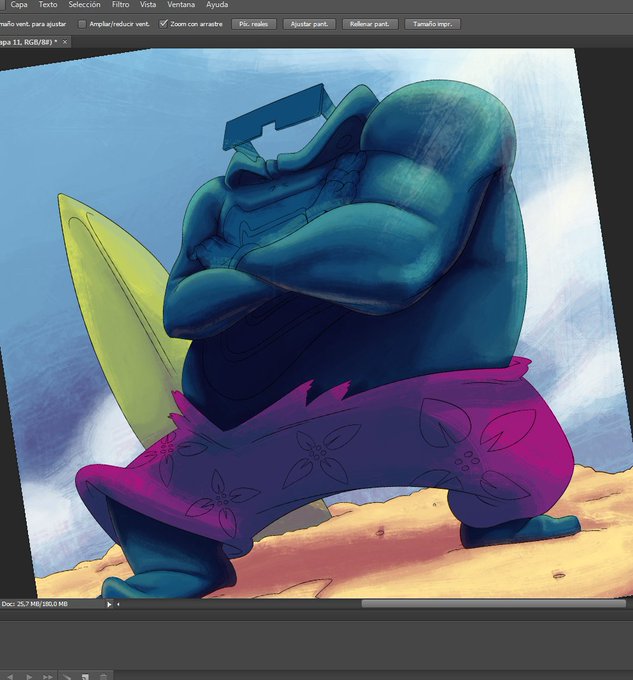Go to the previous frame

[x=10, y=677]
